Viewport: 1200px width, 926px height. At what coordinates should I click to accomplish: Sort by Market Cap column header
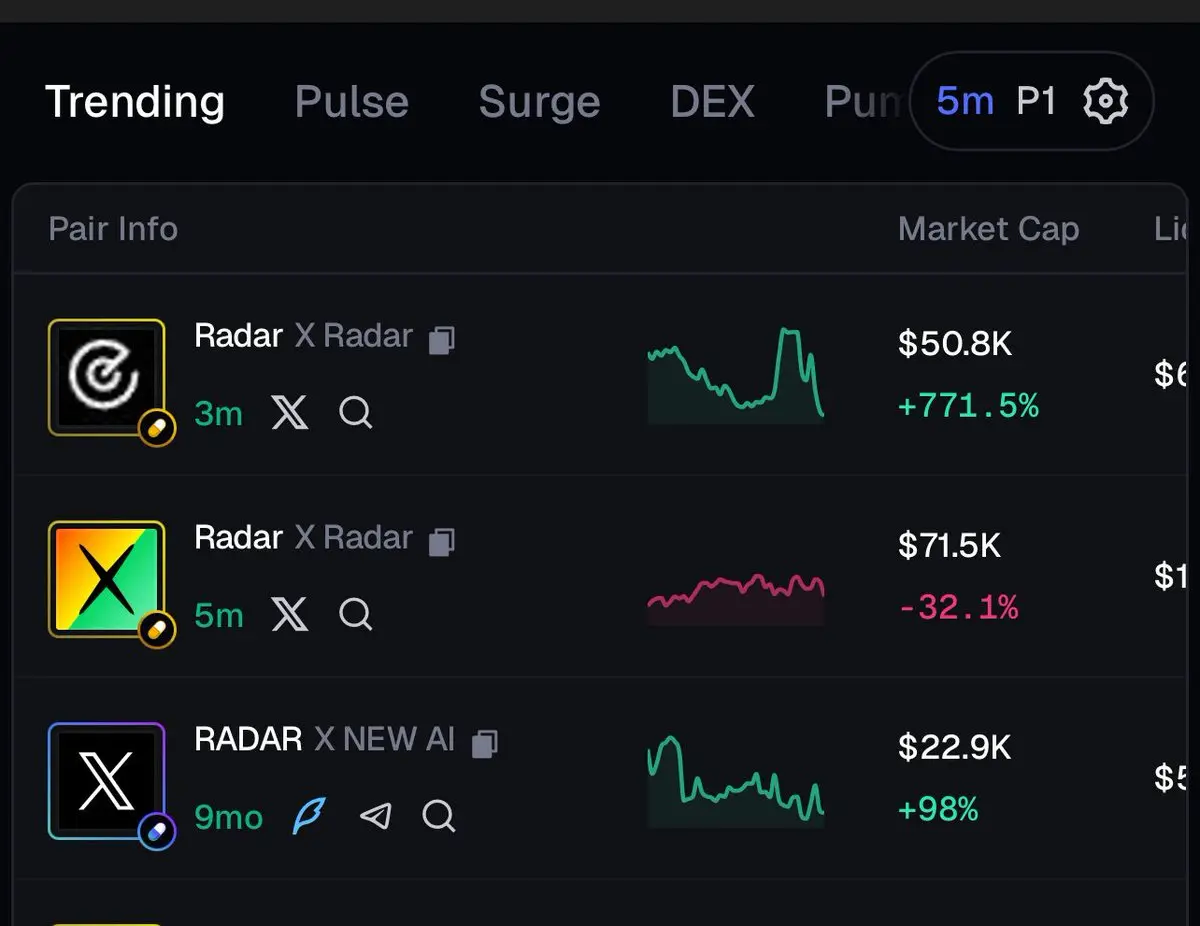(x=988, y=229)
